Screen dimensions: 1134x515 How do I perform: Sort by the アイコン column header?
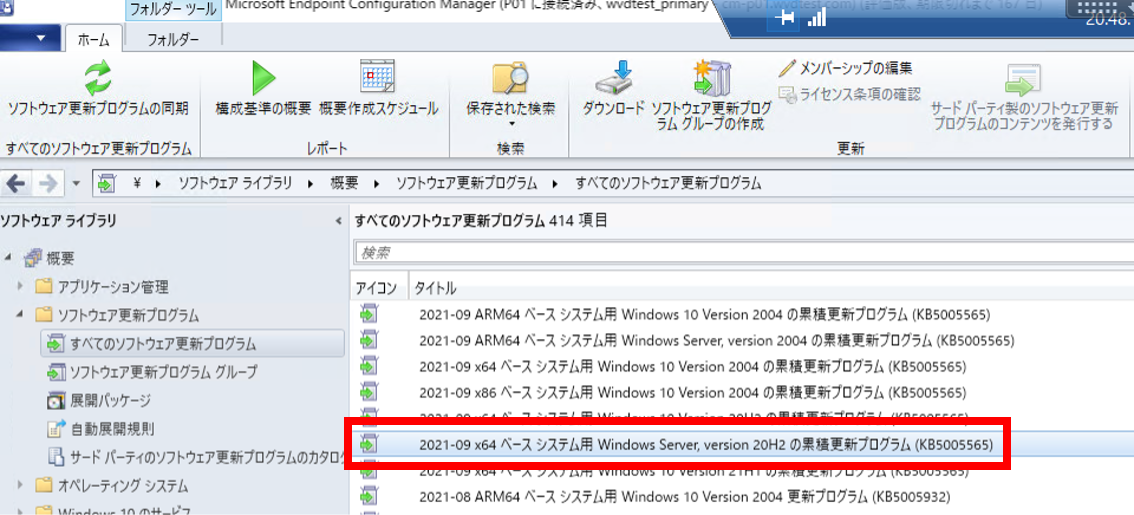coord(378,288)
